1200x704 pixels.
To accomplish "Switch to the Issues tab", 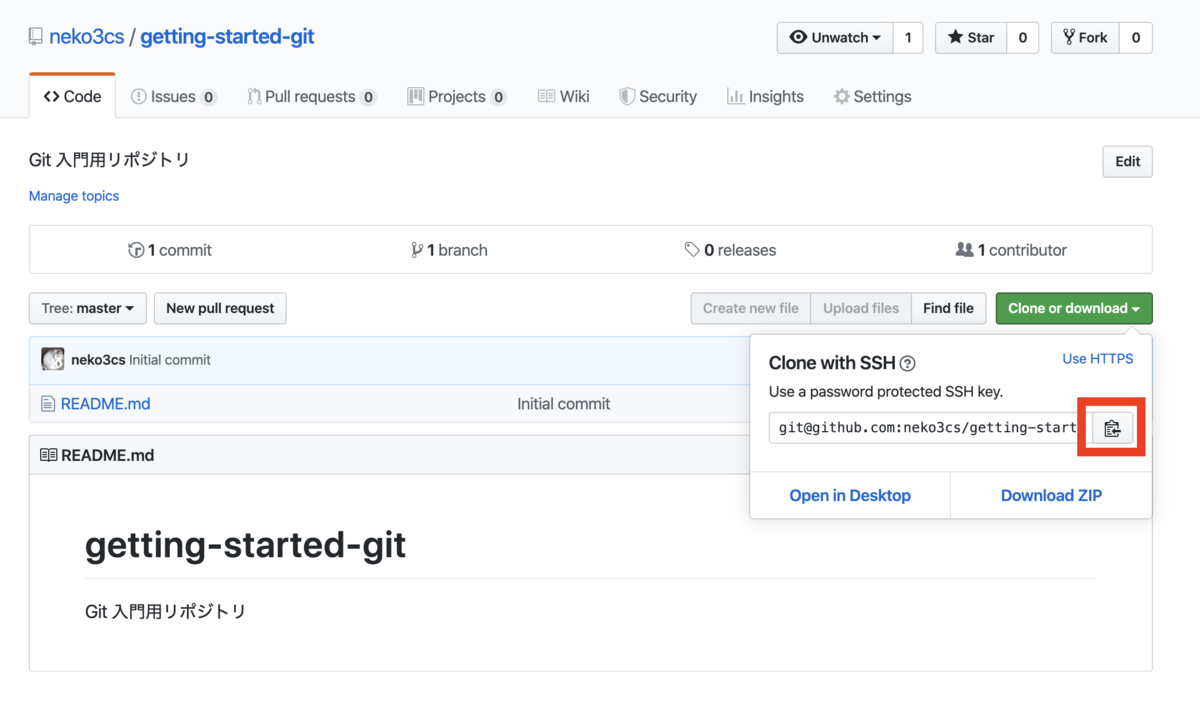I will coord(174,96).
